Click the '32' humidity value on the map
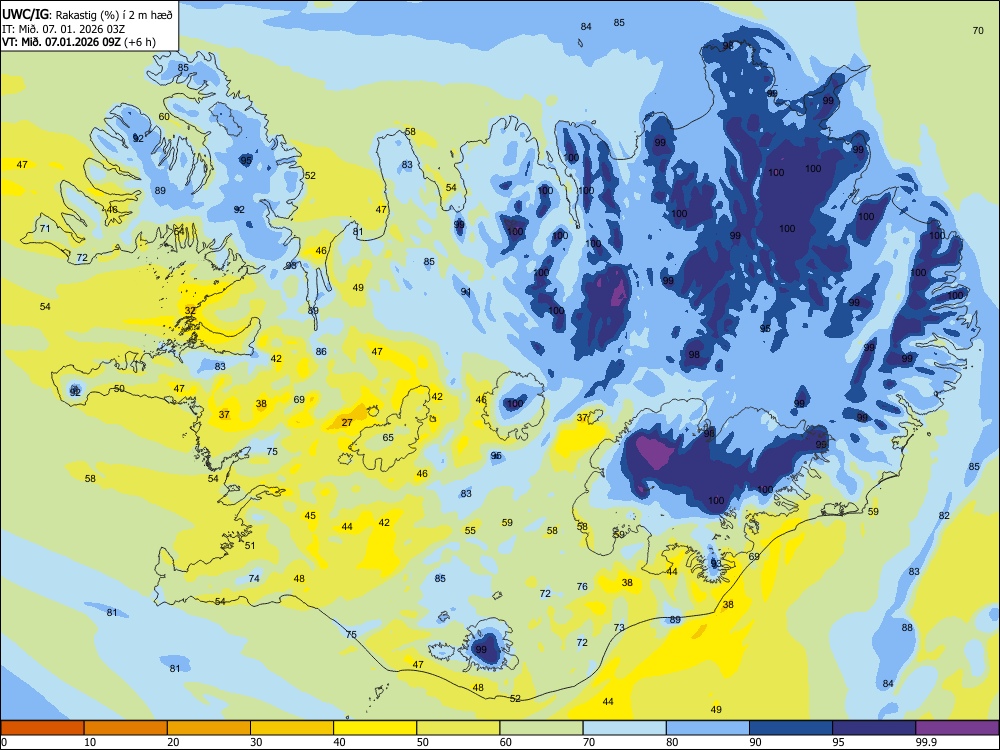The image size is (1000, 750). [190, 311]
